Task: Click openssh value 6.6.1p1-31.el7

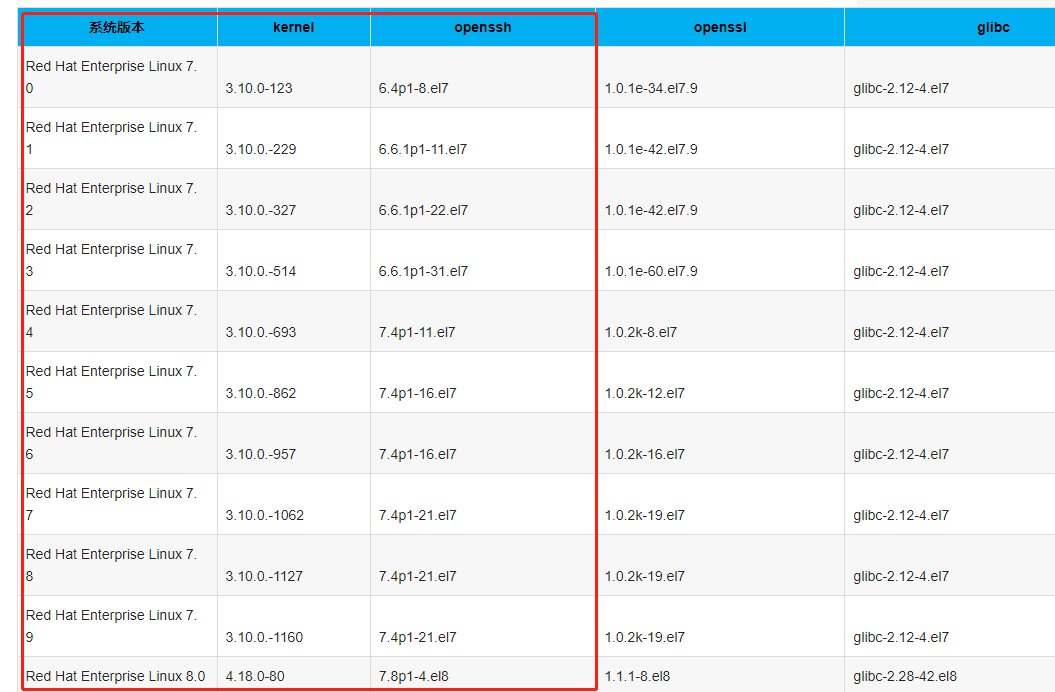Action: tap(423, 271)
